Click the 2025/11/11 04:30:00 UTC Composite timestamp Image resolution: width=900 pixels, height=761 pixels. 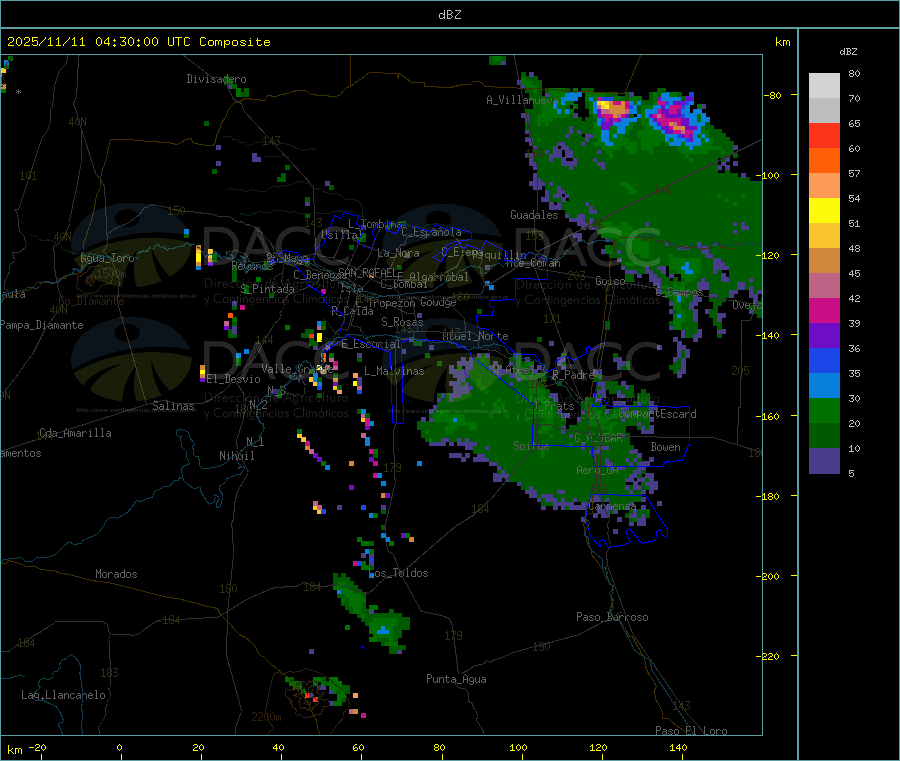coord(138,42)
